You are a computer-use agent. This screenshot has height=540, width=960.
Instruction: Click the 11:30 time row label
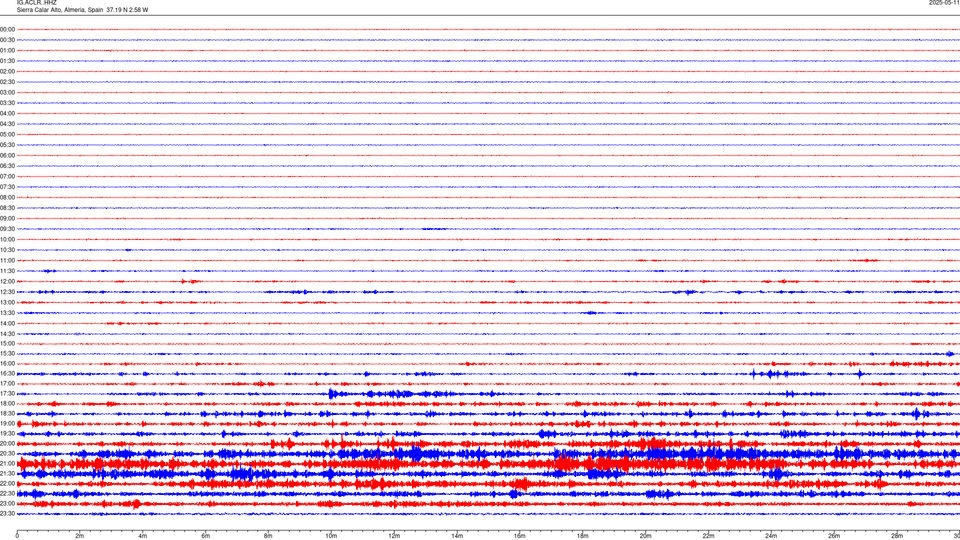pos(7,271)
